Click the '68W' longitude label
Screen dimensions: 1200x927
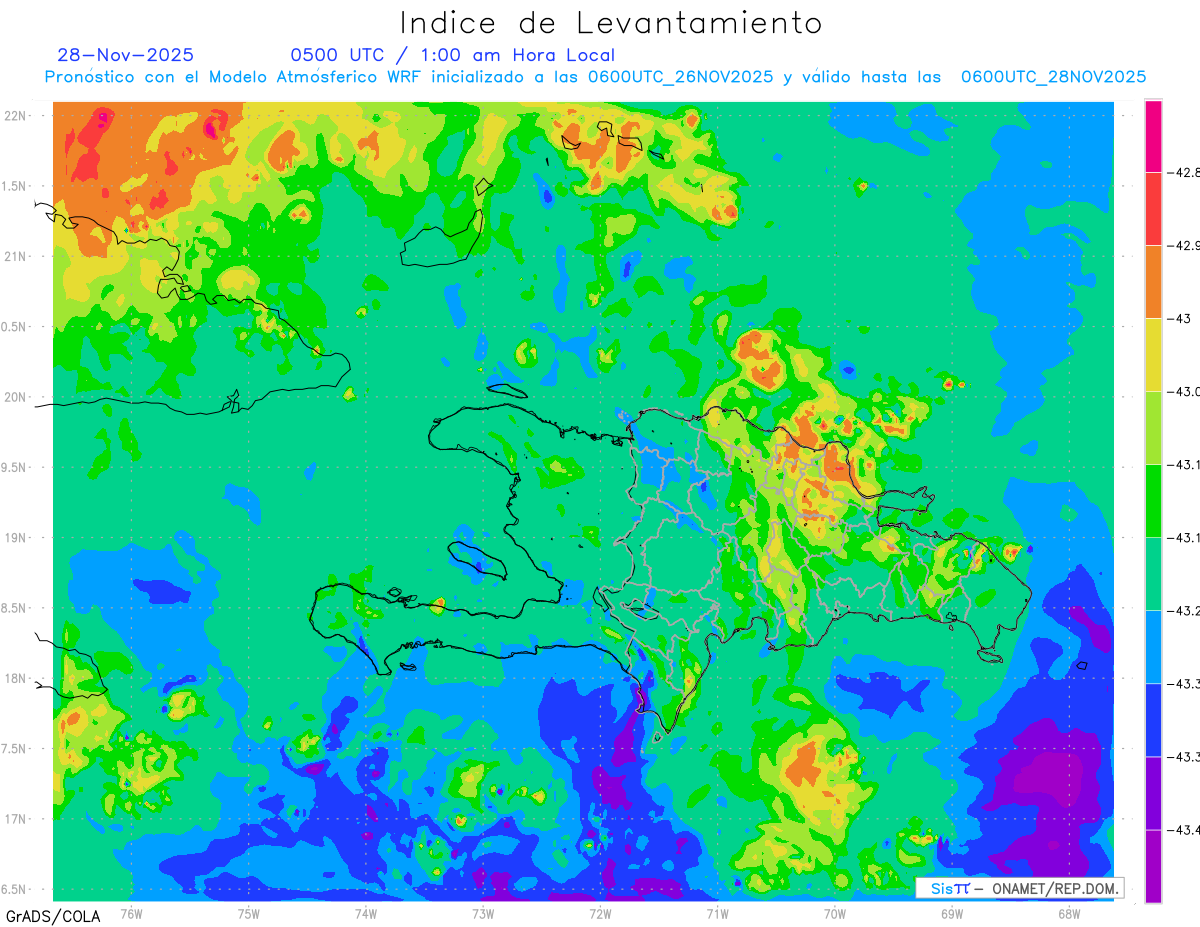1069,913
